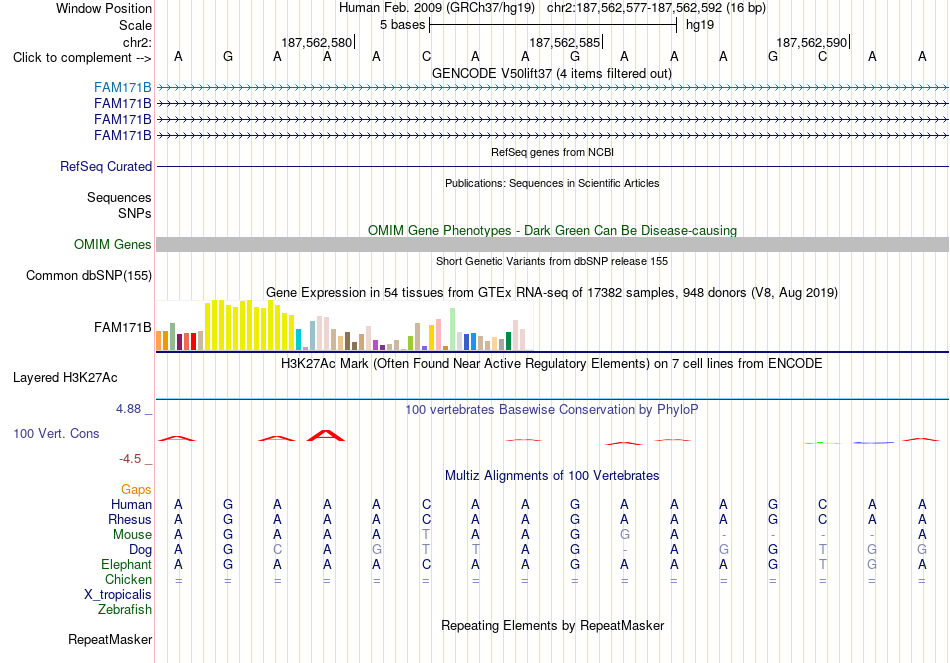Click the RepeatMasker track label
950x663 pixels.
click(110, 639)
